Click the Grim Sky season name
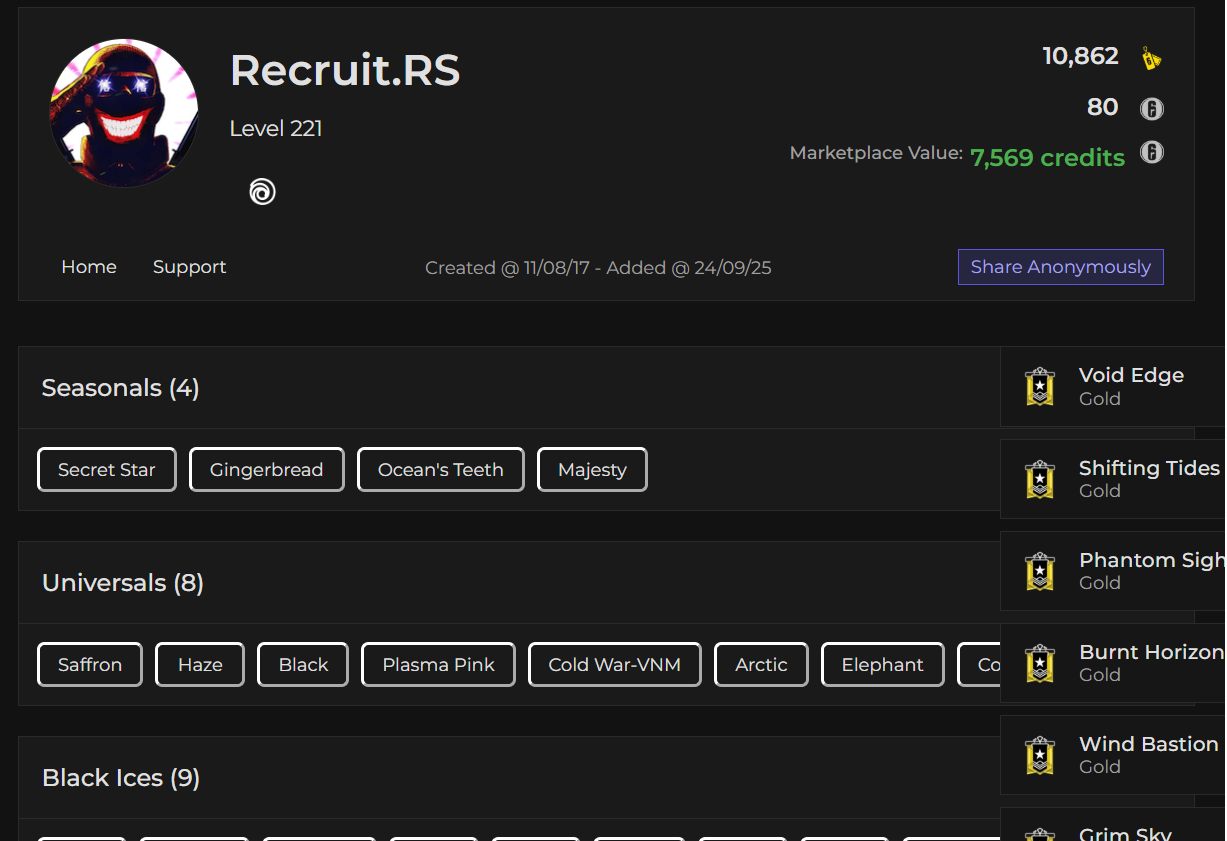This screenshot has width=1227, height=841. click(1125, 833)
